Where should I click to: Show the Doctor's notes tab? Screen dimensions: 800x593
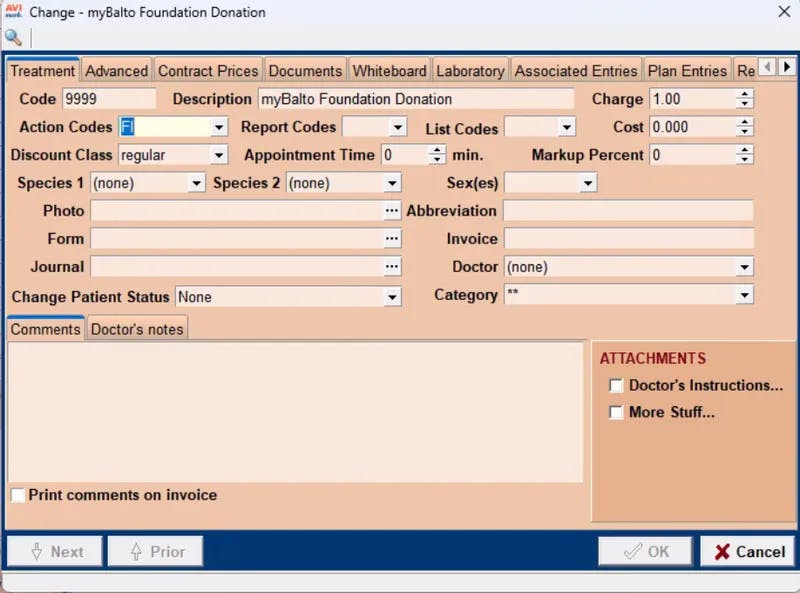pyautogui.click(x=137, y=329)
